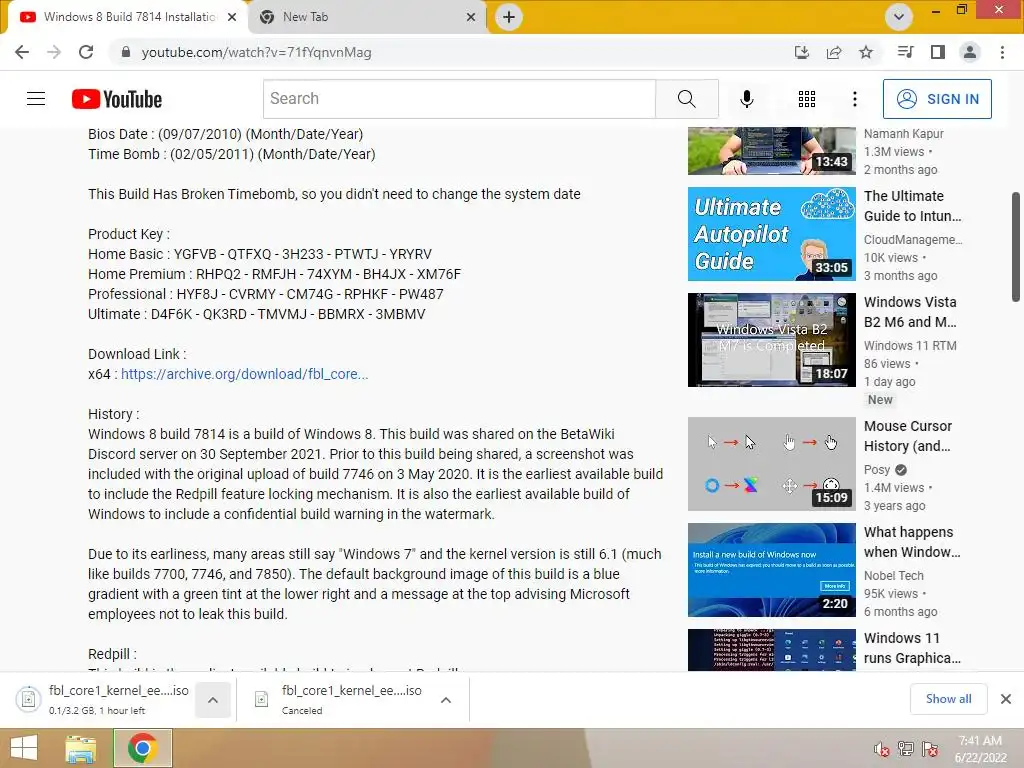Image resolution: width=1024 pixels, height=768 pixels.
Task: Open a new tab with plus button
Action: coord(509,17)
